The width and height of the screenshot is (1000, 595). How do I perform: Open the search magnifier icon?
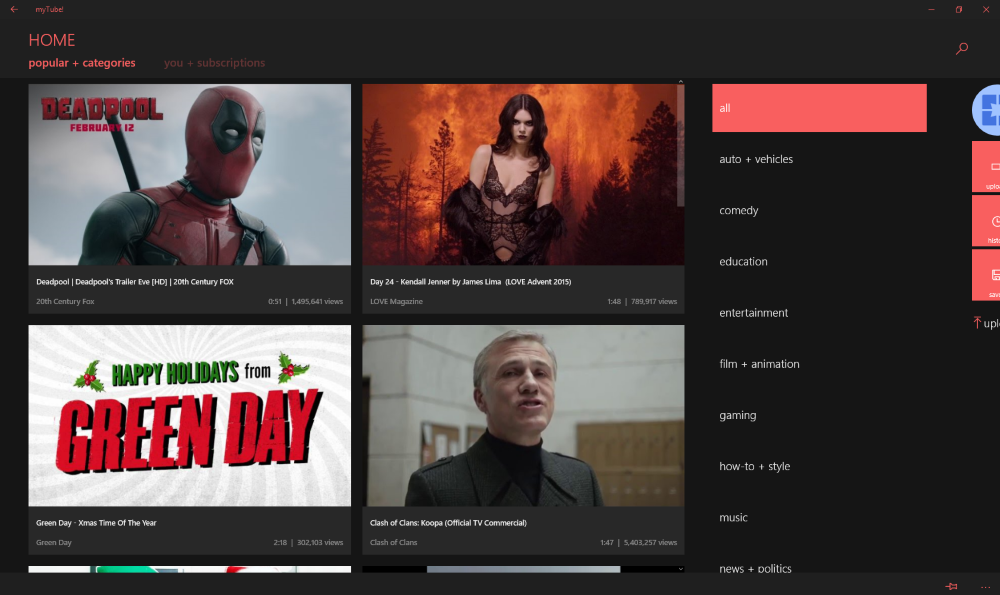[x=962, y=48]
